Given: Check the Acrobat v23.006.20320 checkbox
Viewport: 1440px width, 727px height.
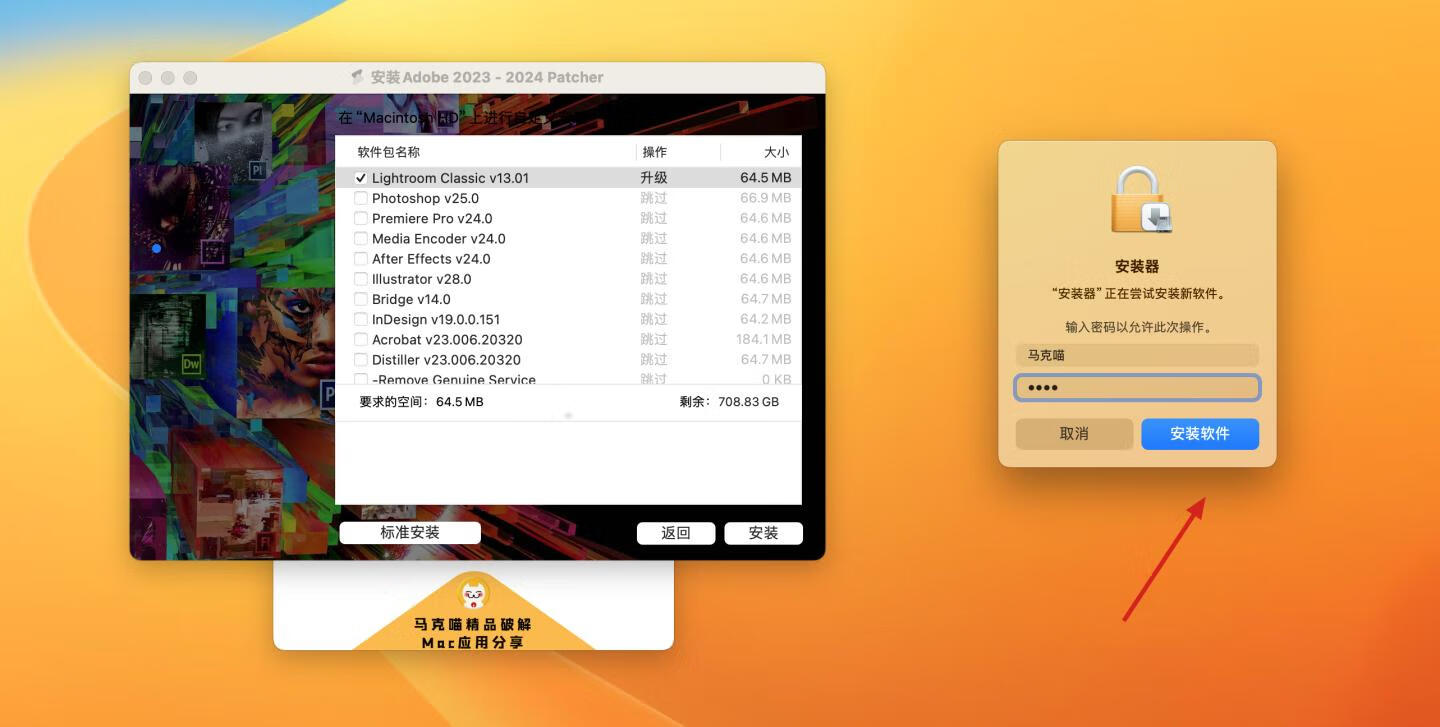Looking at the screenshot, I should [x=361, y=339].
